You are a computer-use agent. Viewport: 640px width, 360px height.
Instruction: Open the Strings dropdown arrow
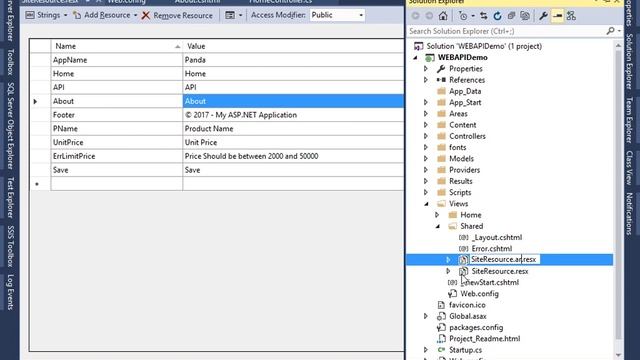coord(65,16)
